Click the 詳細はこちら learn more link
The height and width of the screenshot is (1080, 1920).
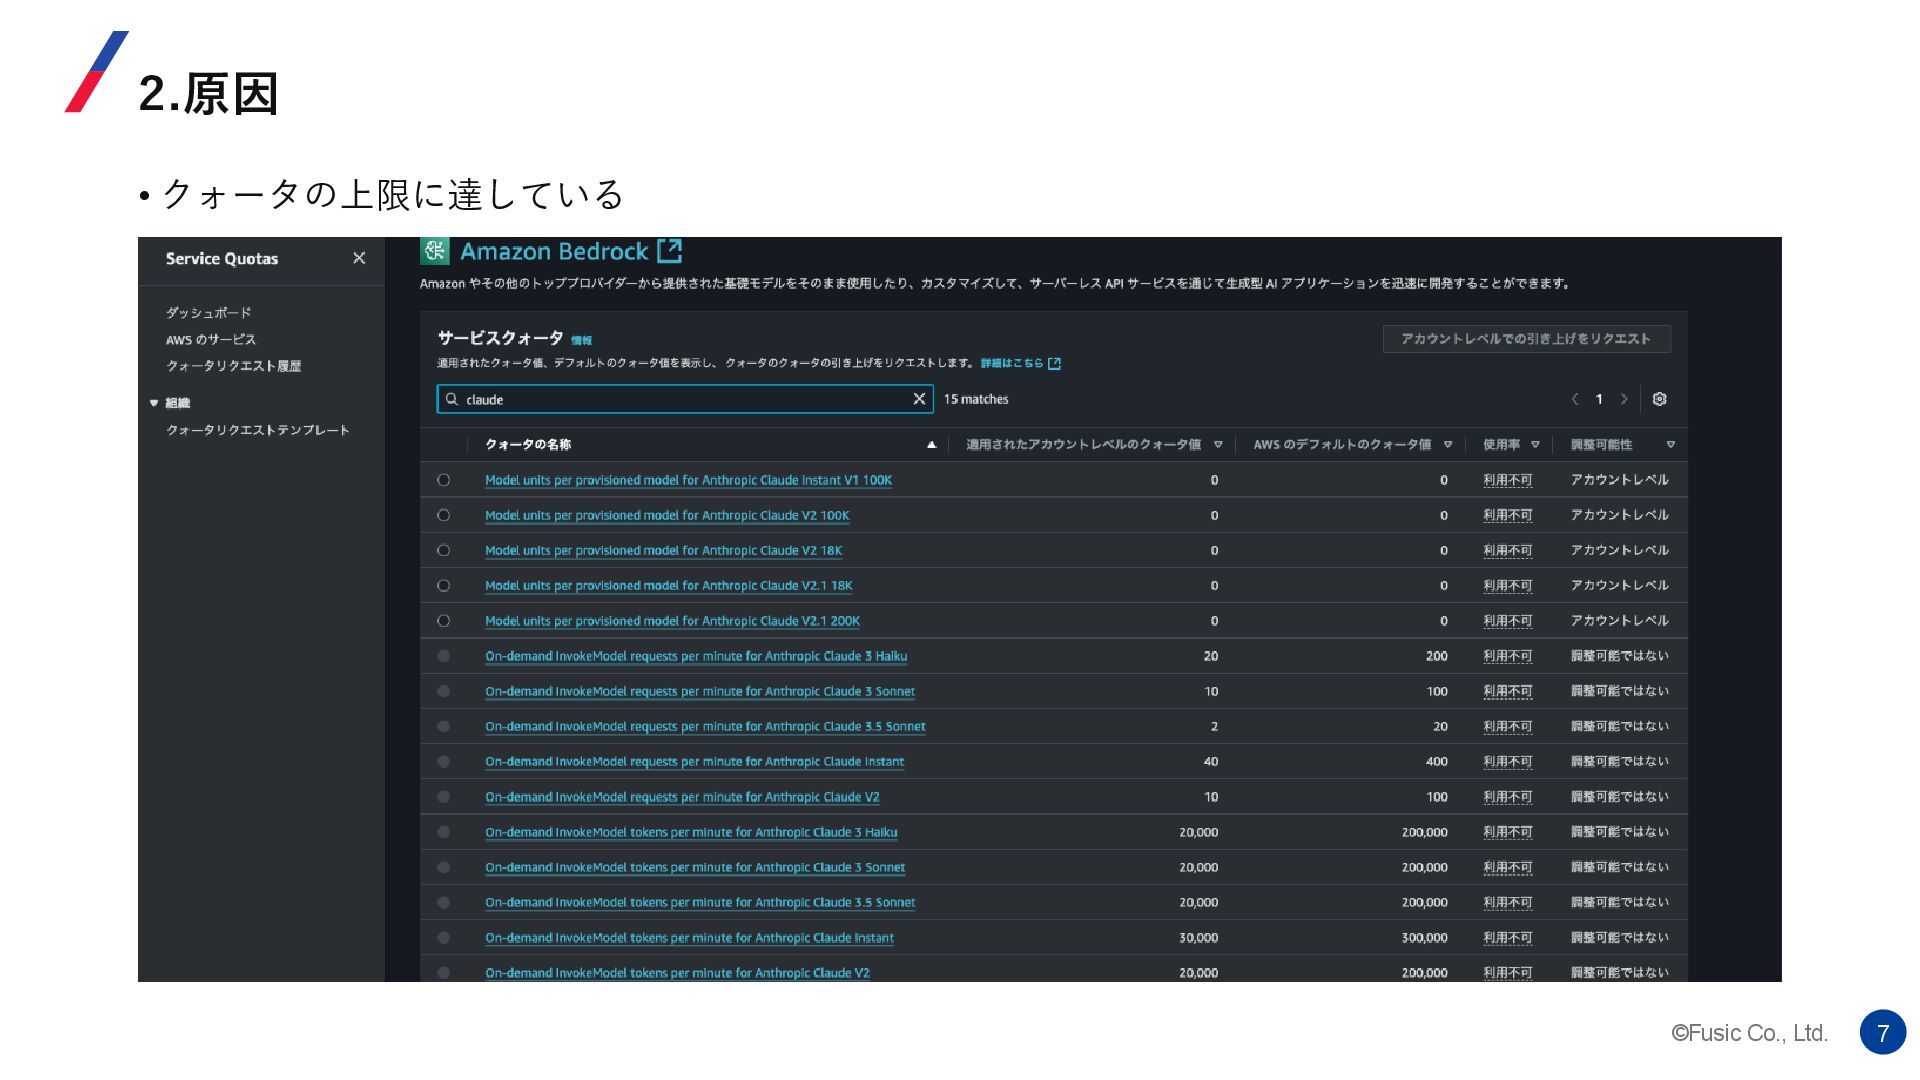point(1020,363)
